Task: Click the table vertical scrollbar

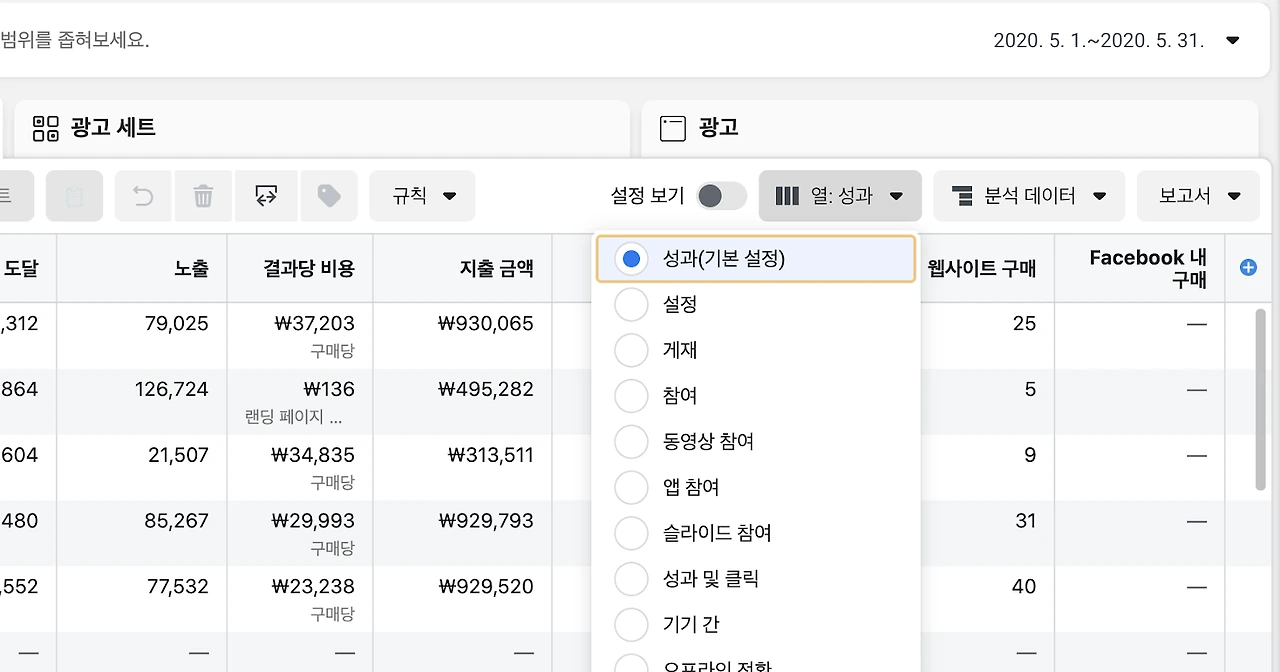Action: coord(1260,400)
